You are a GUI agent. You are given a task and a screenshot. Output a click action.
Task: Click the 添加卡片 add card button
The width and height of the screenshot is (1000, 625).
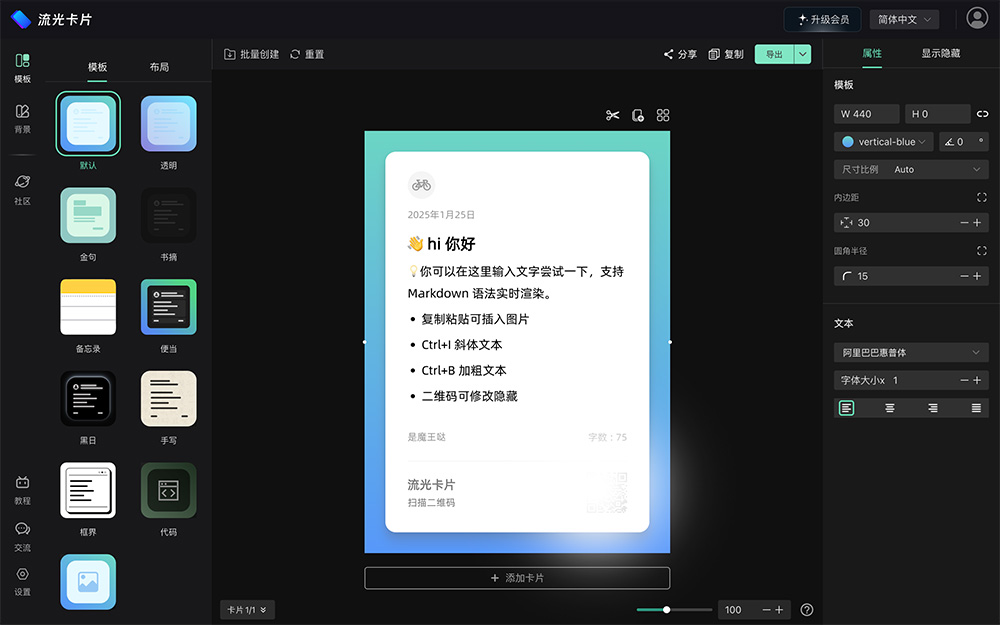click(517, 578)
